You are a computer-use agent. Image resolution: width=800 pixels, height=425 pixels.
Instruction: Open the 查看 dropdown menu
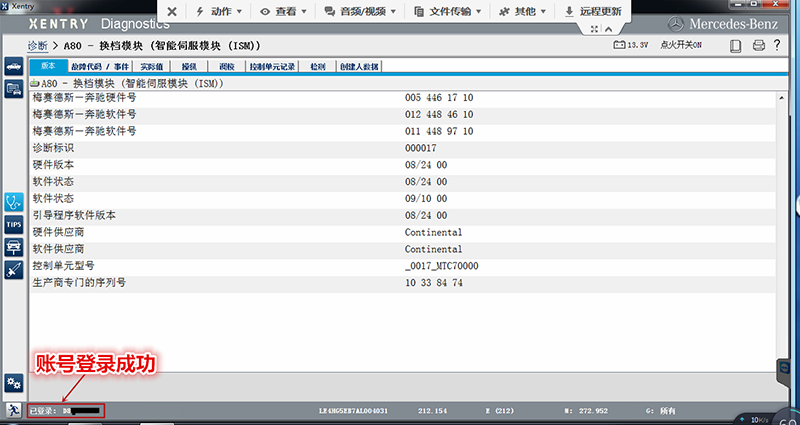283,11
